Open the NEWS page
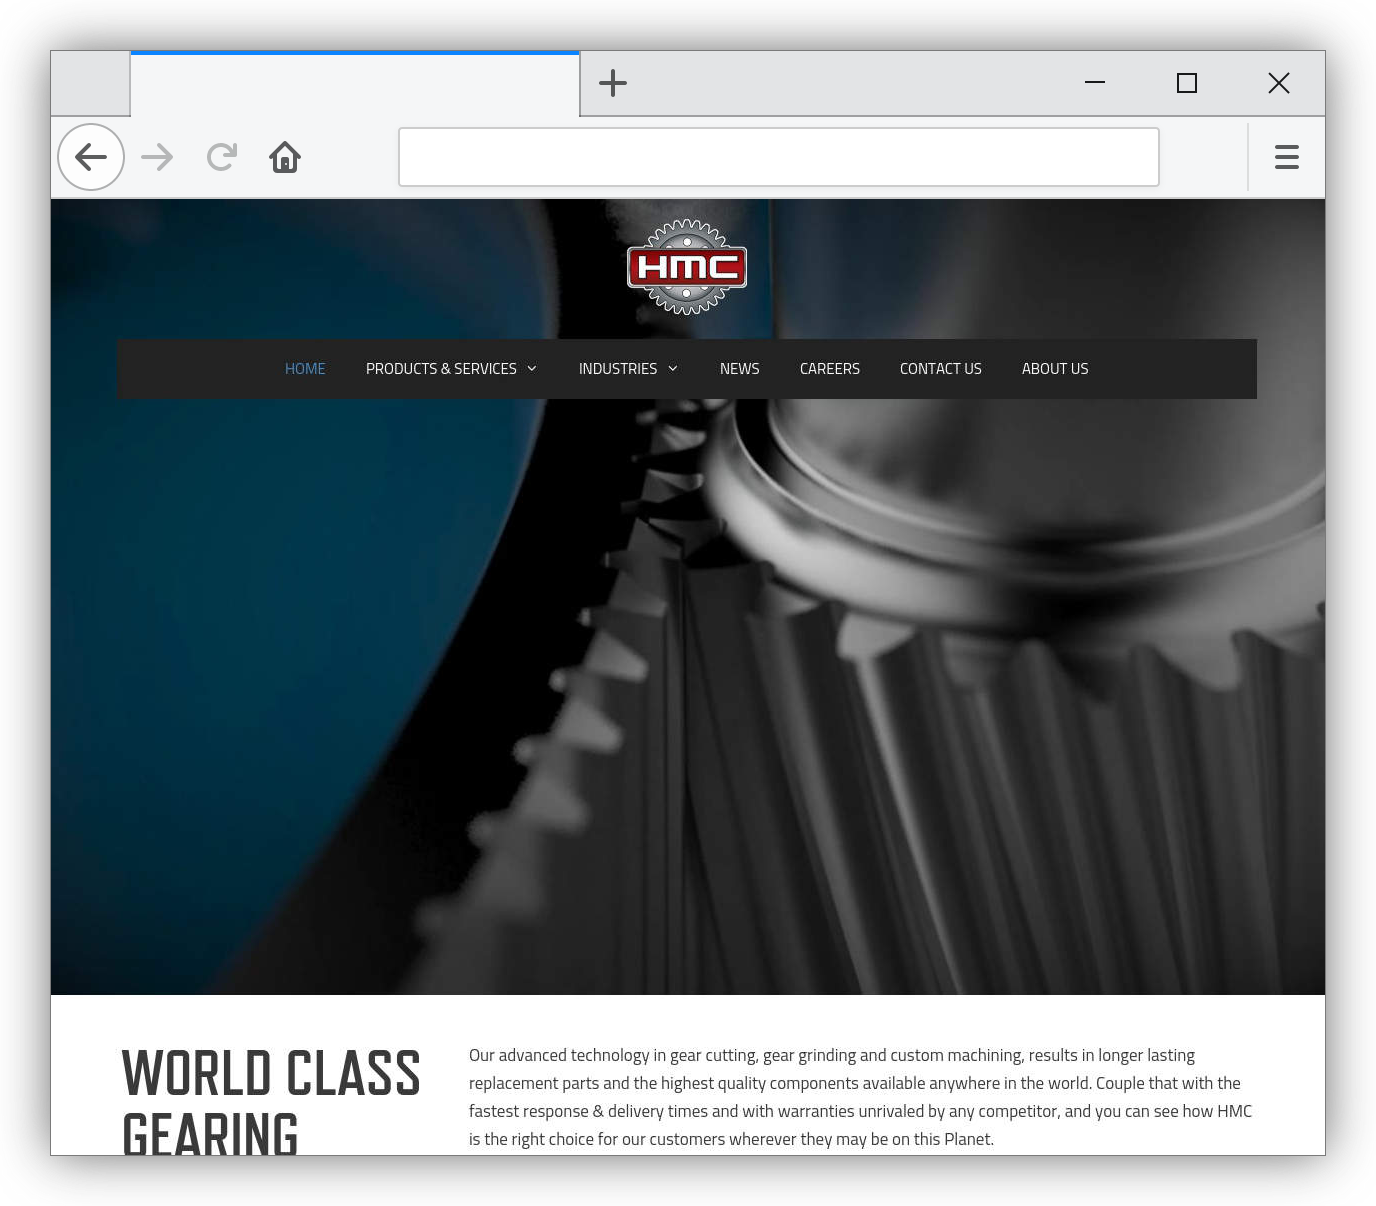 pos(740,369)
